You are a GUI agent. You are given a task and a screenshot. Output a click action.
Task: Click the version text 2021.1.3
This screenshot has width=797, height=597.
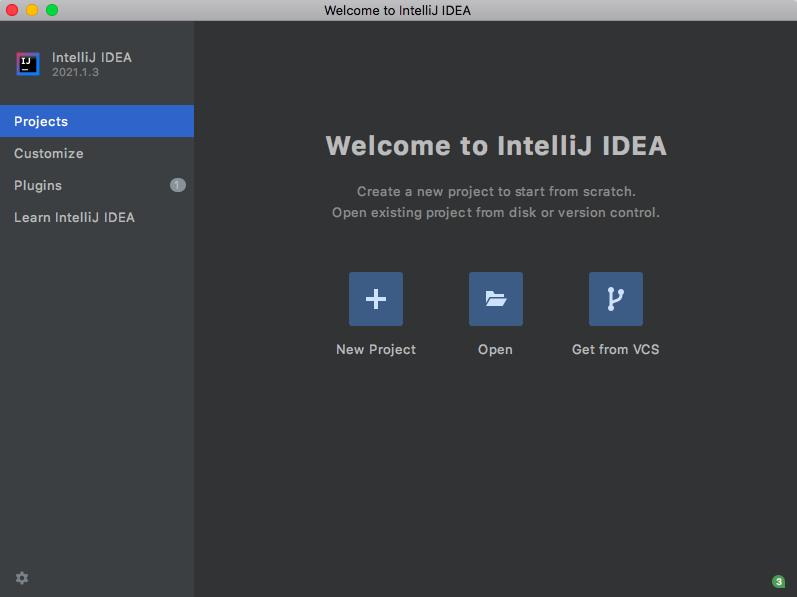click(75, 72)
